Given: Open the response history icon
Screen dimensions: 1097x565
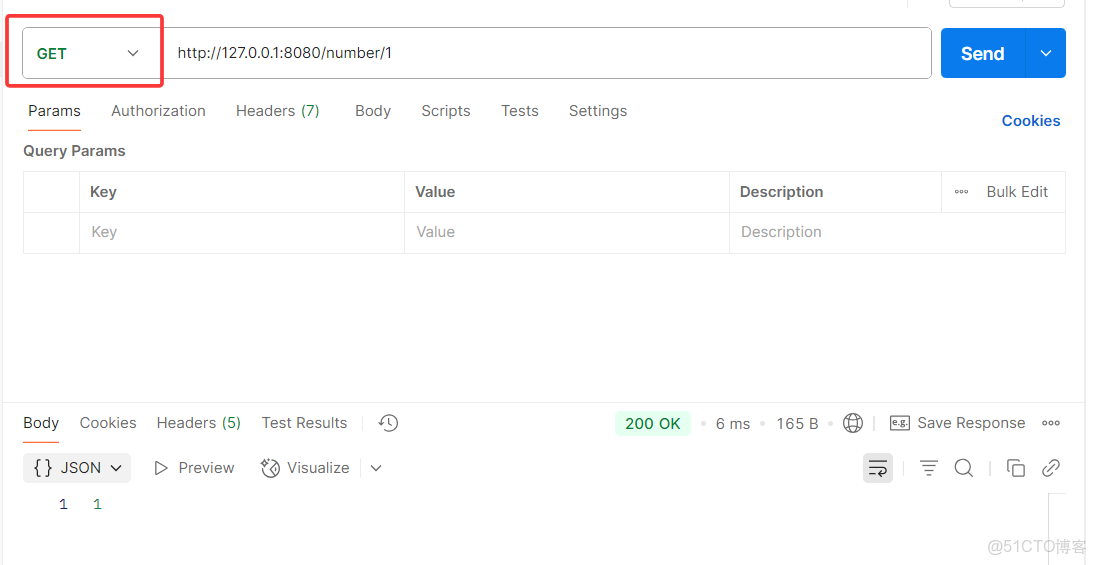Looking at the screenshot, I should click(389, 423).
